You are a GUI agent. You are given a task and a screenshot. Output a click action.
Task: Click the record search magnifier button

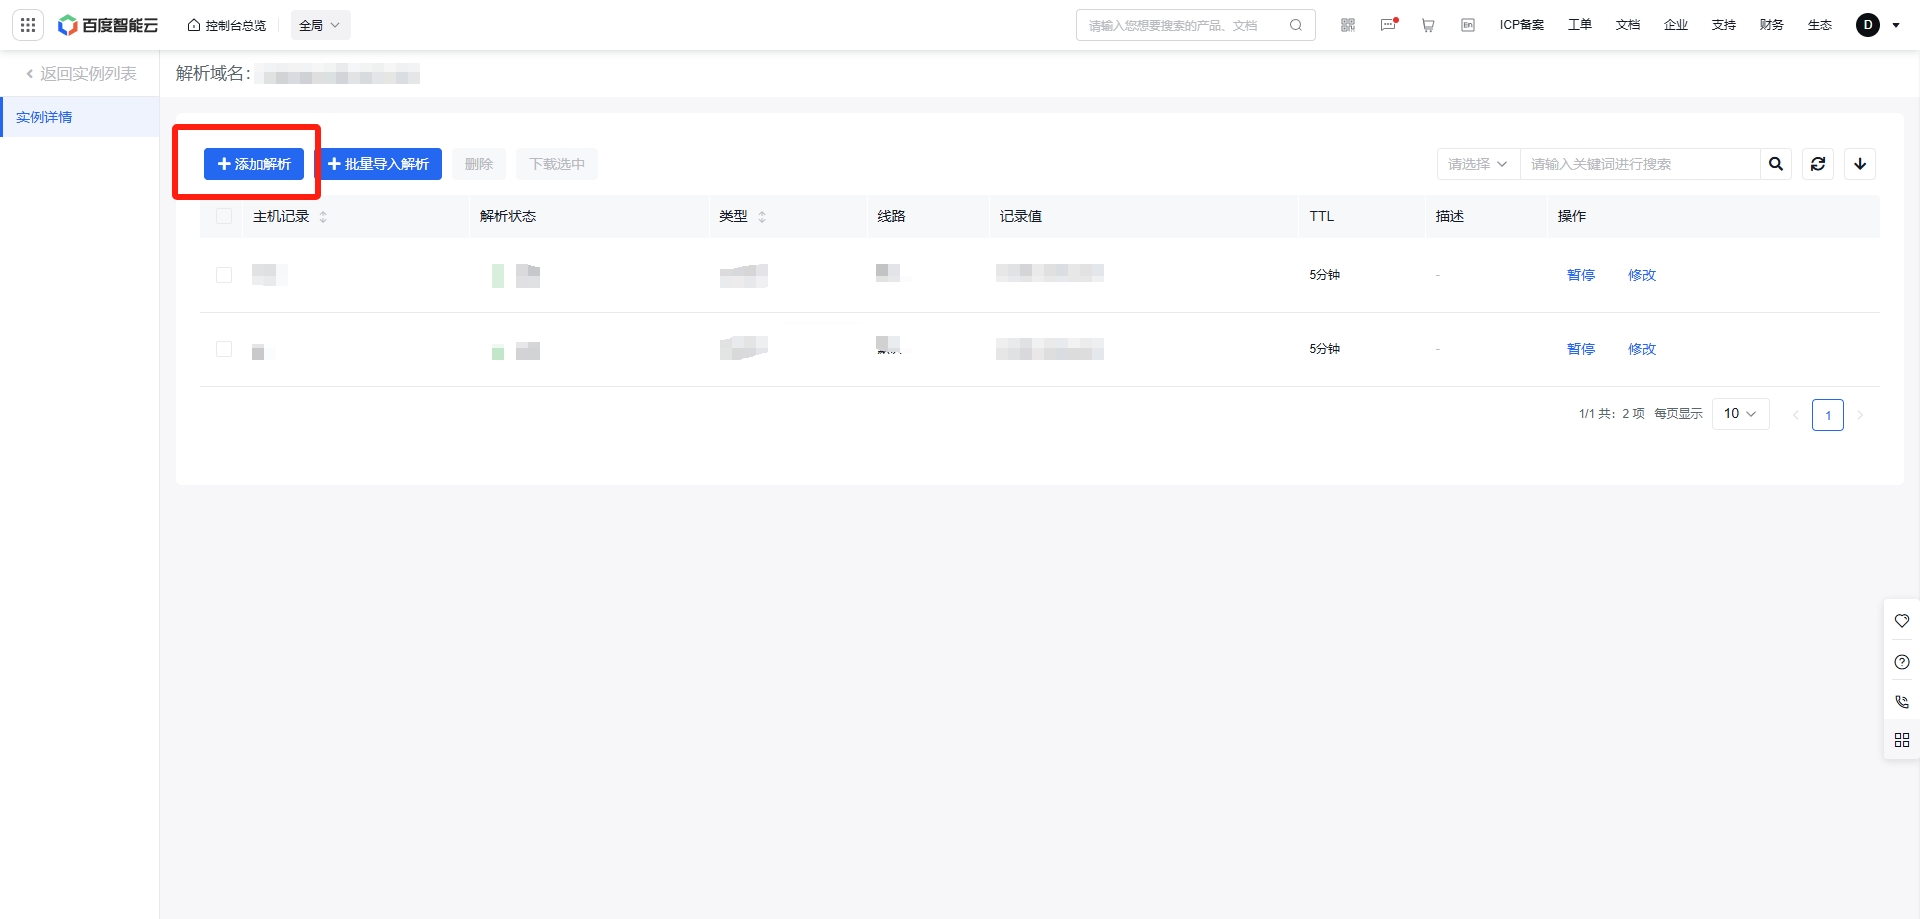click(x=1776, y=164)
